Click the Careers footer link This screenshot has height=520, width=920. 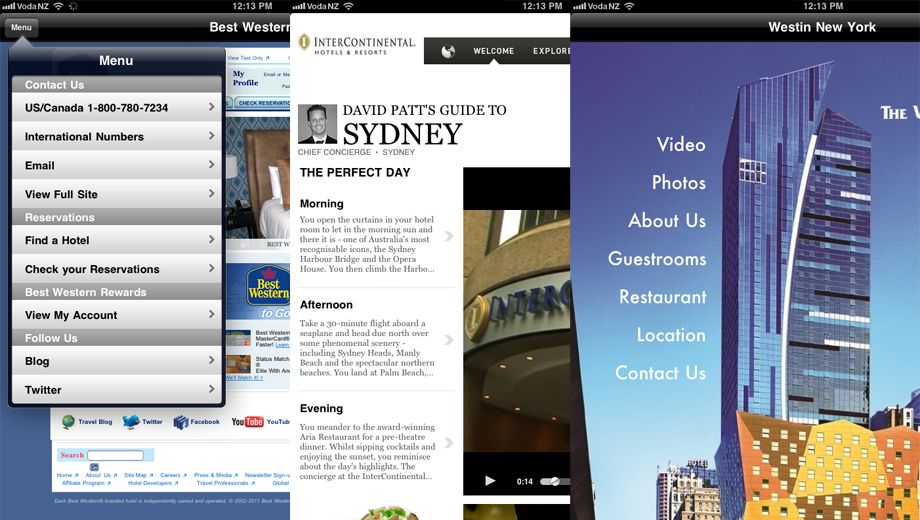point(172,475)
